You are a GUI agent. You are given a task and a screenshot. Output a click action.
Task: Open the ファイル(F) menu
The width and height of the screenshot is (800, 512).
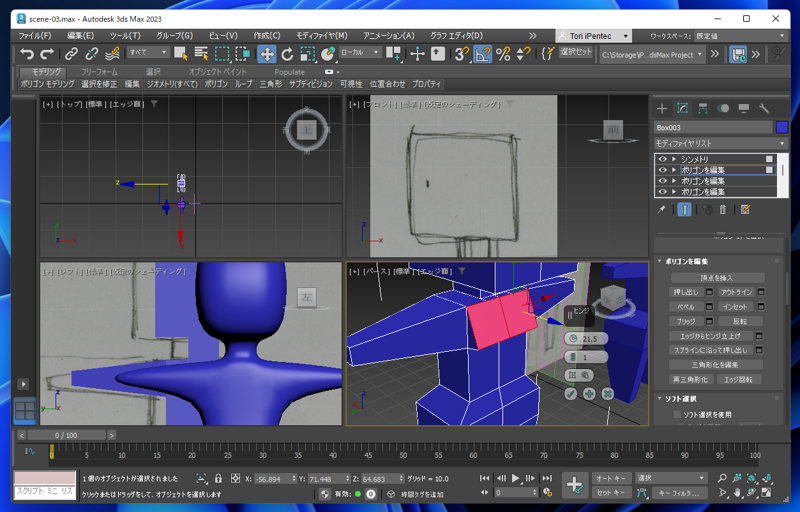(35, 36)
